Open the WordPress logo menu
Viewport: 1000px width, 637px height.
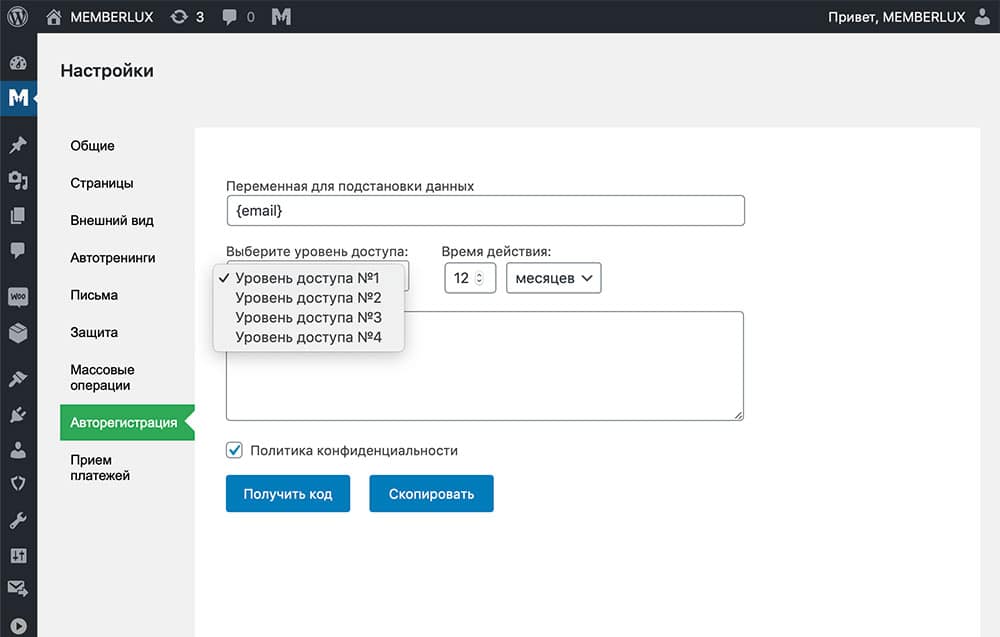18,17
